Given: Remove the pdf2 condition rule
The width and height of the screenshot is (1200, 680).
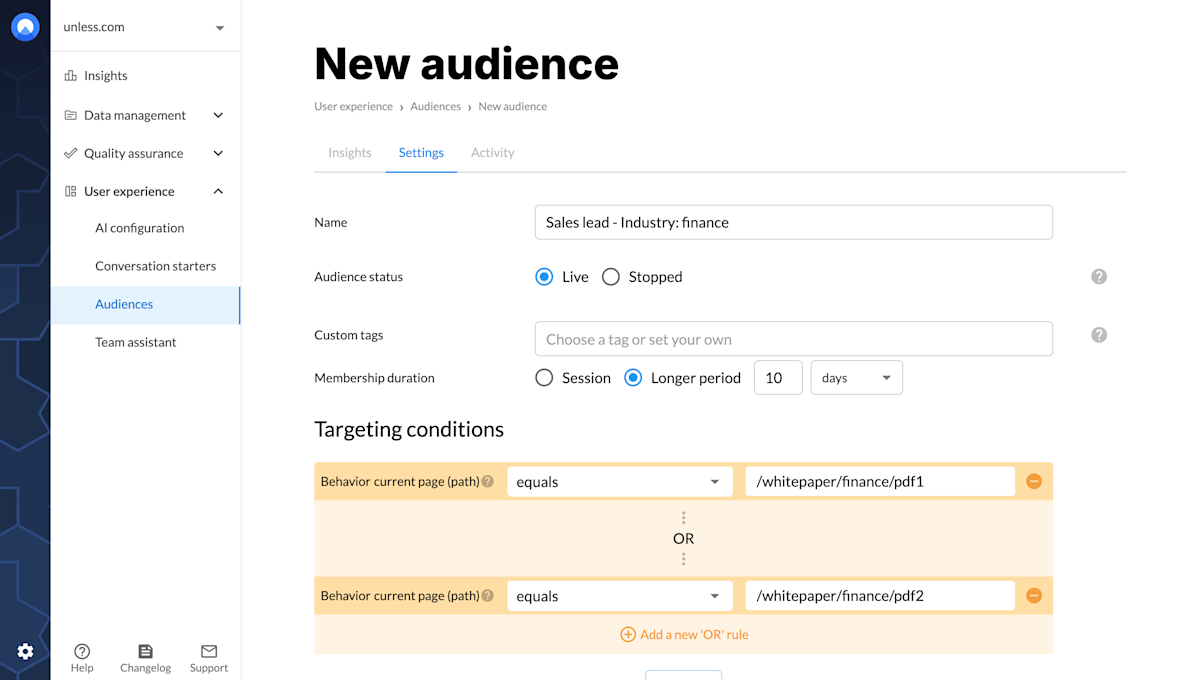Looking at the screenshot, I should 1034,596.
